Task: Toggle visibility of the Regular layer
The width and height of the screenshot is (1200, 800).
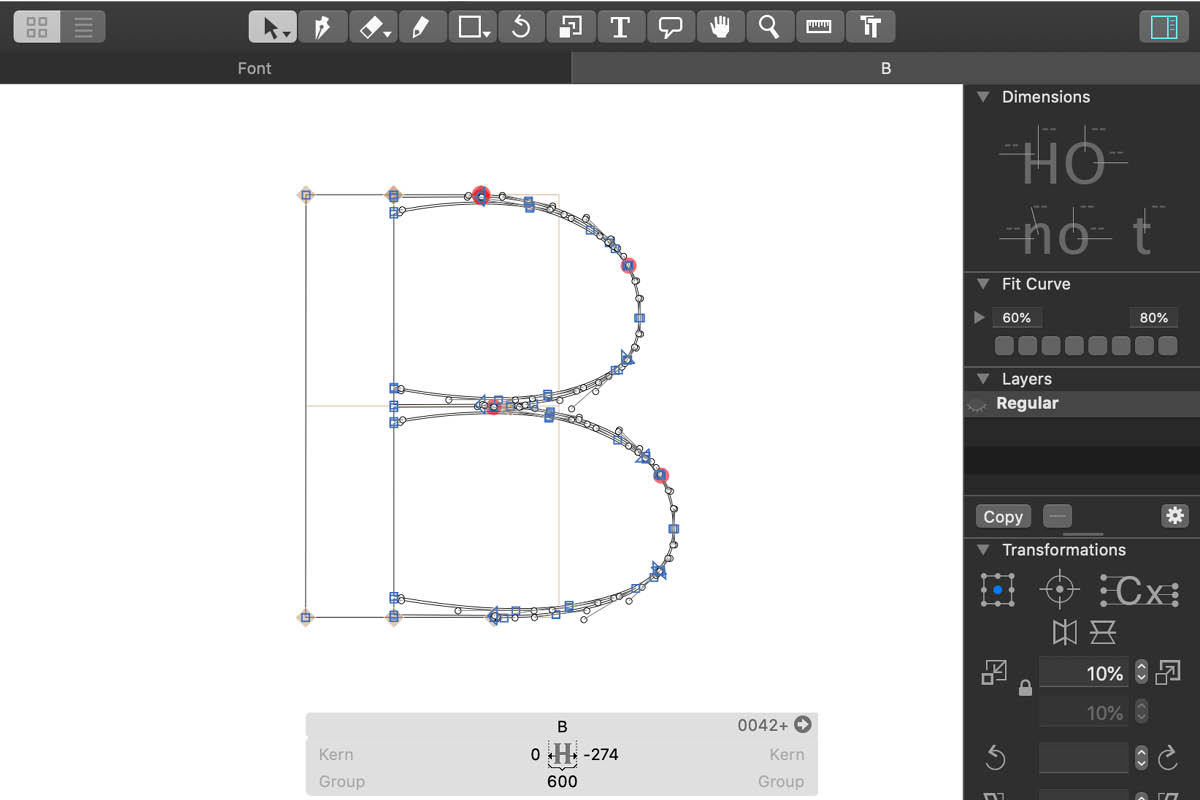Action: [x=976, y=404]
